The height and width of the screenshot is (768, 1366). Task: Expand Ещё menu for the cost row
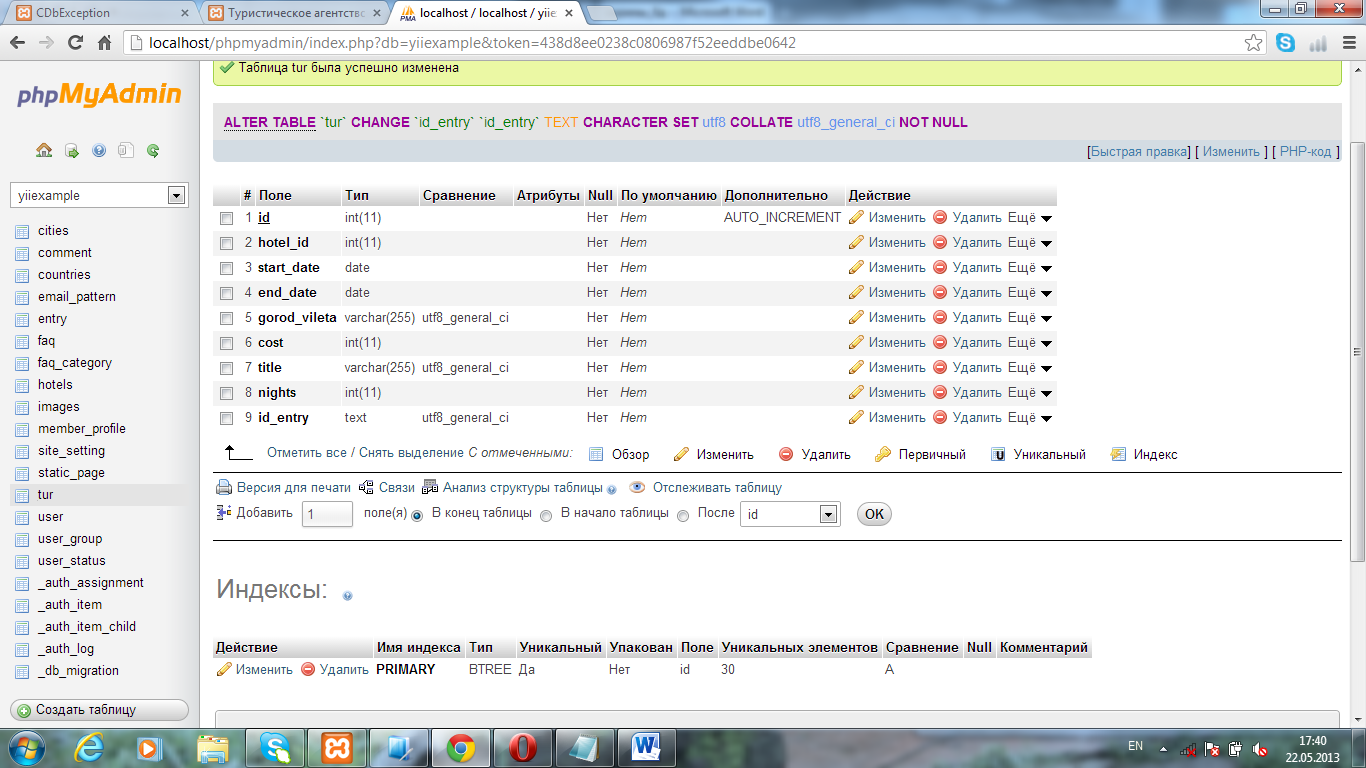click(1030, 342)
